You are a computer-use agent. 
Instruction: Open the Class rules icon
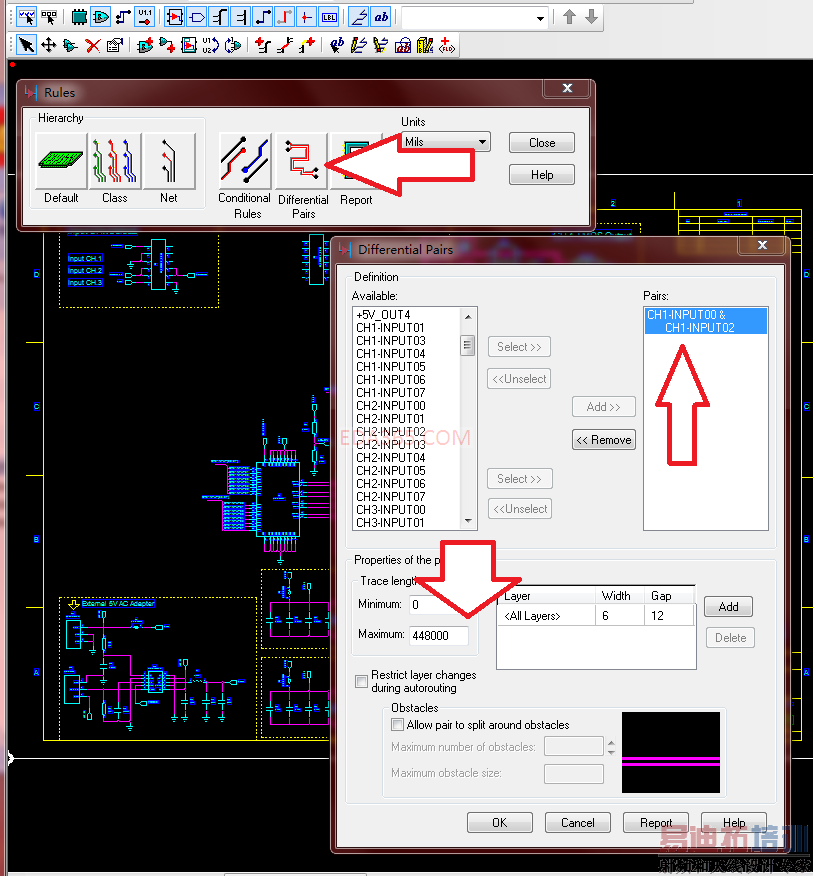[115, 161]
